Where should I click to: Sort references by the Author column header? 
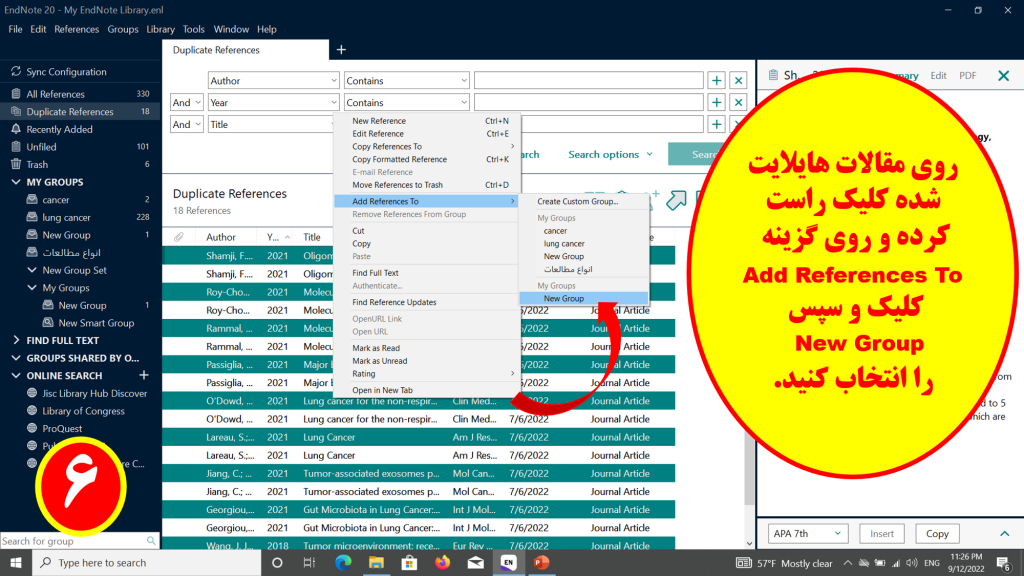pyautogui.click(x=221, y=237)
